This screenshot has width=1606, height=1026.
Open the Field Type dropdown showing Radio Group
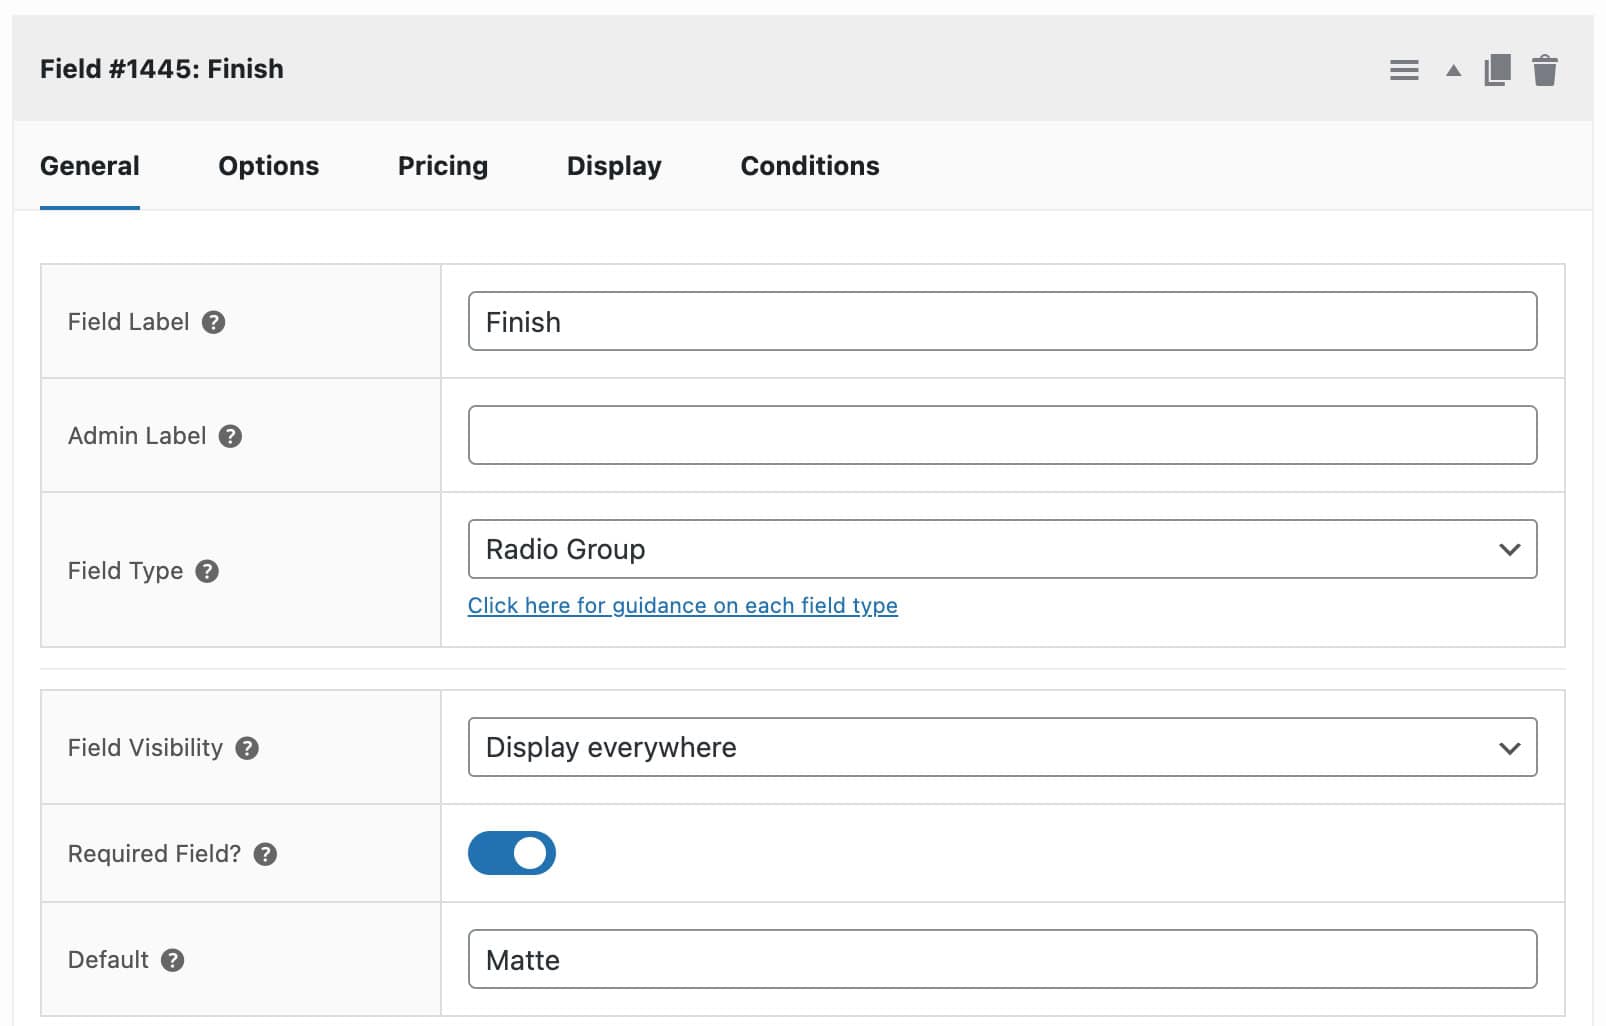pos(1002,548)
